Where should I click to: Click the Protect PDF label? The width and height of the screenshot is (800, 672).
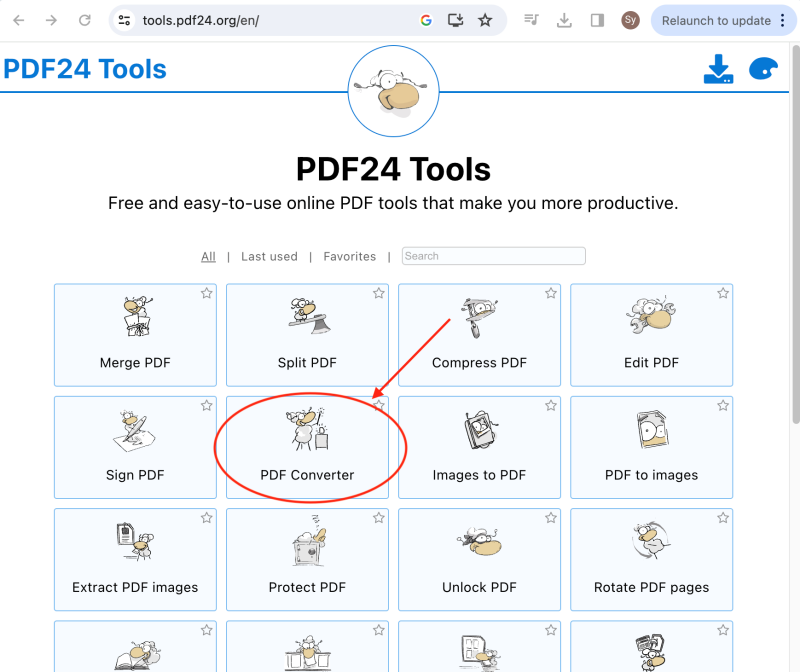[307, 587]
